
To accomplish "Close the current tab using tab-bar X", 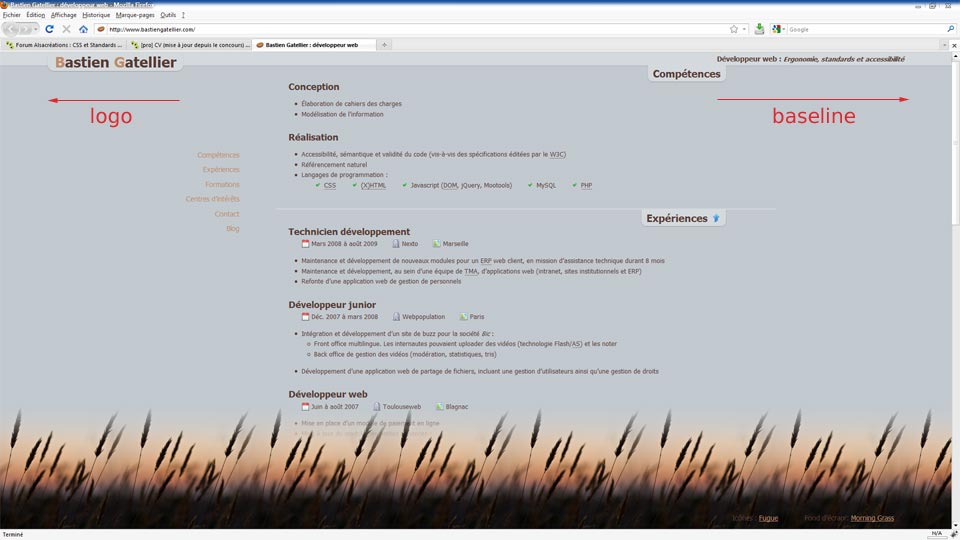I will [x=954, y=45].
